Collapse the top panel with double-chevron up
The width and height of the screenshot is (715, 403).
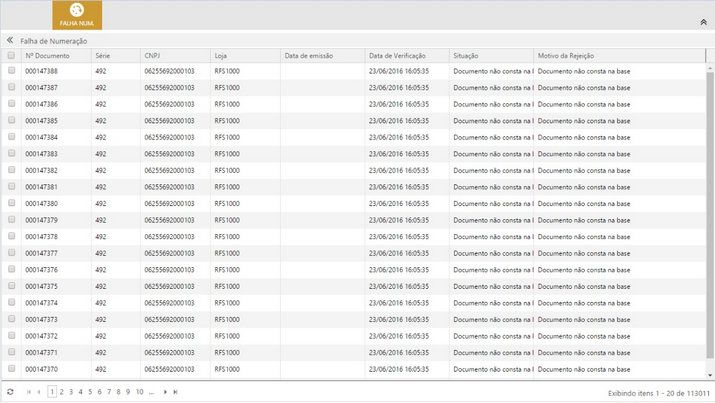click(703, 22)
